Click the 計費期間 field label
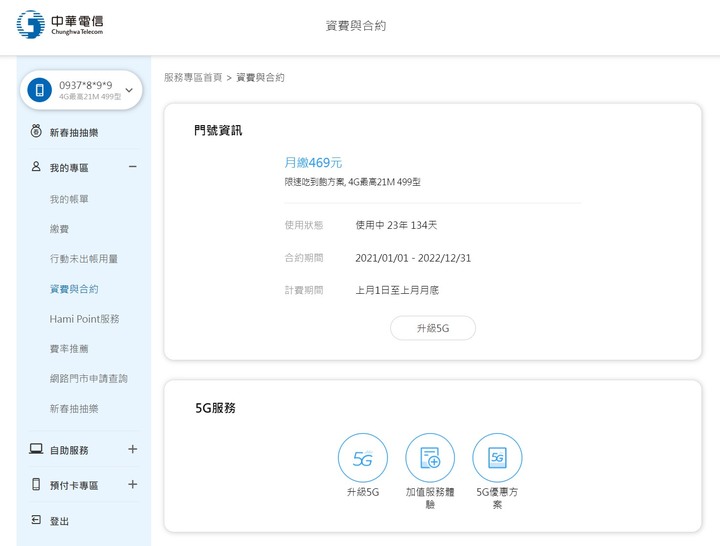This screenshot has height=546, width=720. [304, 290]
